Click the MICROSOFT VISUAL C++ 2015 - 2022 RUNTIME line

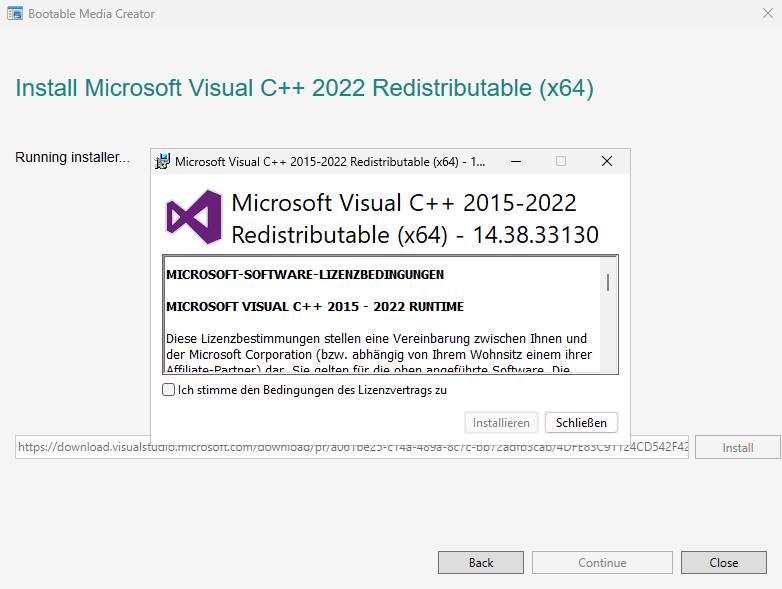pyautogui.click(x=315, y=307)
